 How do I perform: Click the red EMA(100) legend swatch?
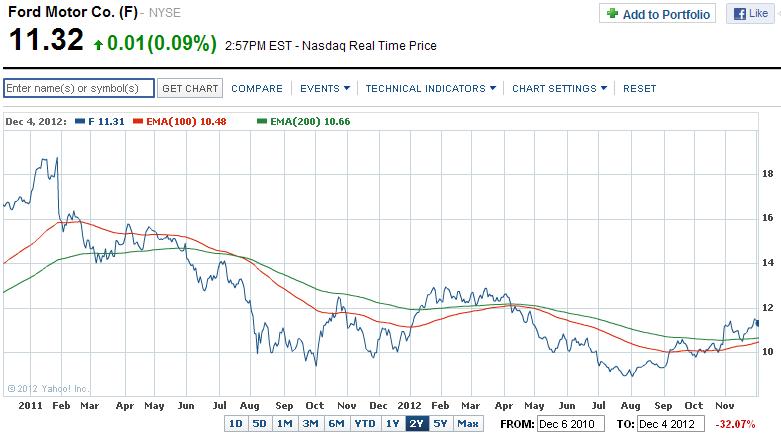pos(138,121)
